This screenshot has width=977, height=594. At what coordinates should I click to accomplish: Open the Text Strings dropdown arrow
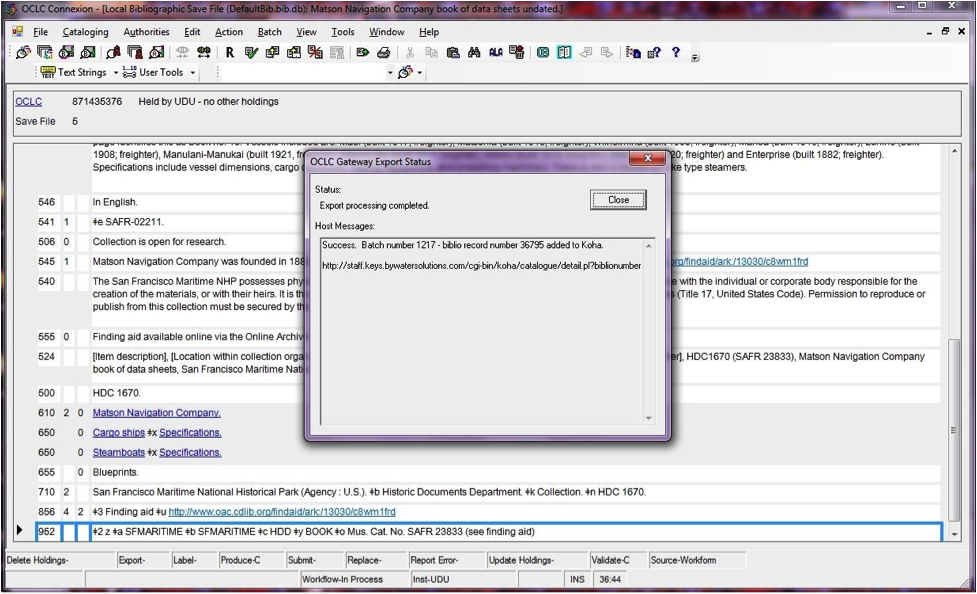116,73
